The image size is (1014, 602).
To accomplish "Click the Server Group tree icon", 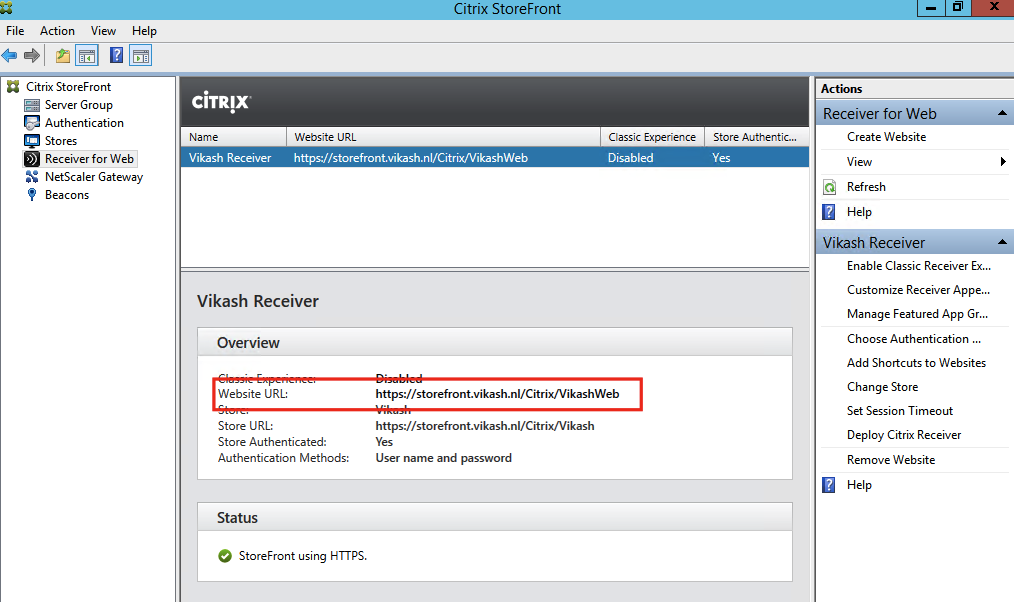I will coord(32,105).
